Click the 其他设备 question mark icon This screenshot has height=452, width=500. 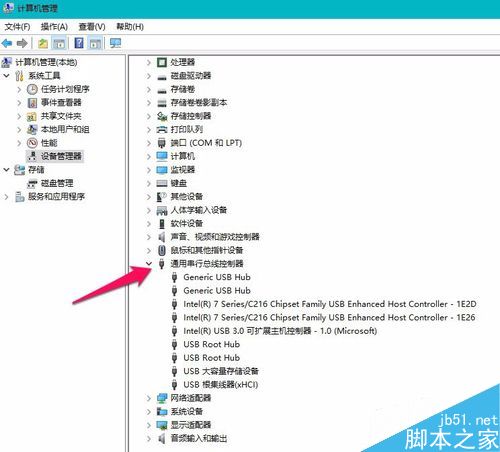pyautogui.click(x=161, y=197)
